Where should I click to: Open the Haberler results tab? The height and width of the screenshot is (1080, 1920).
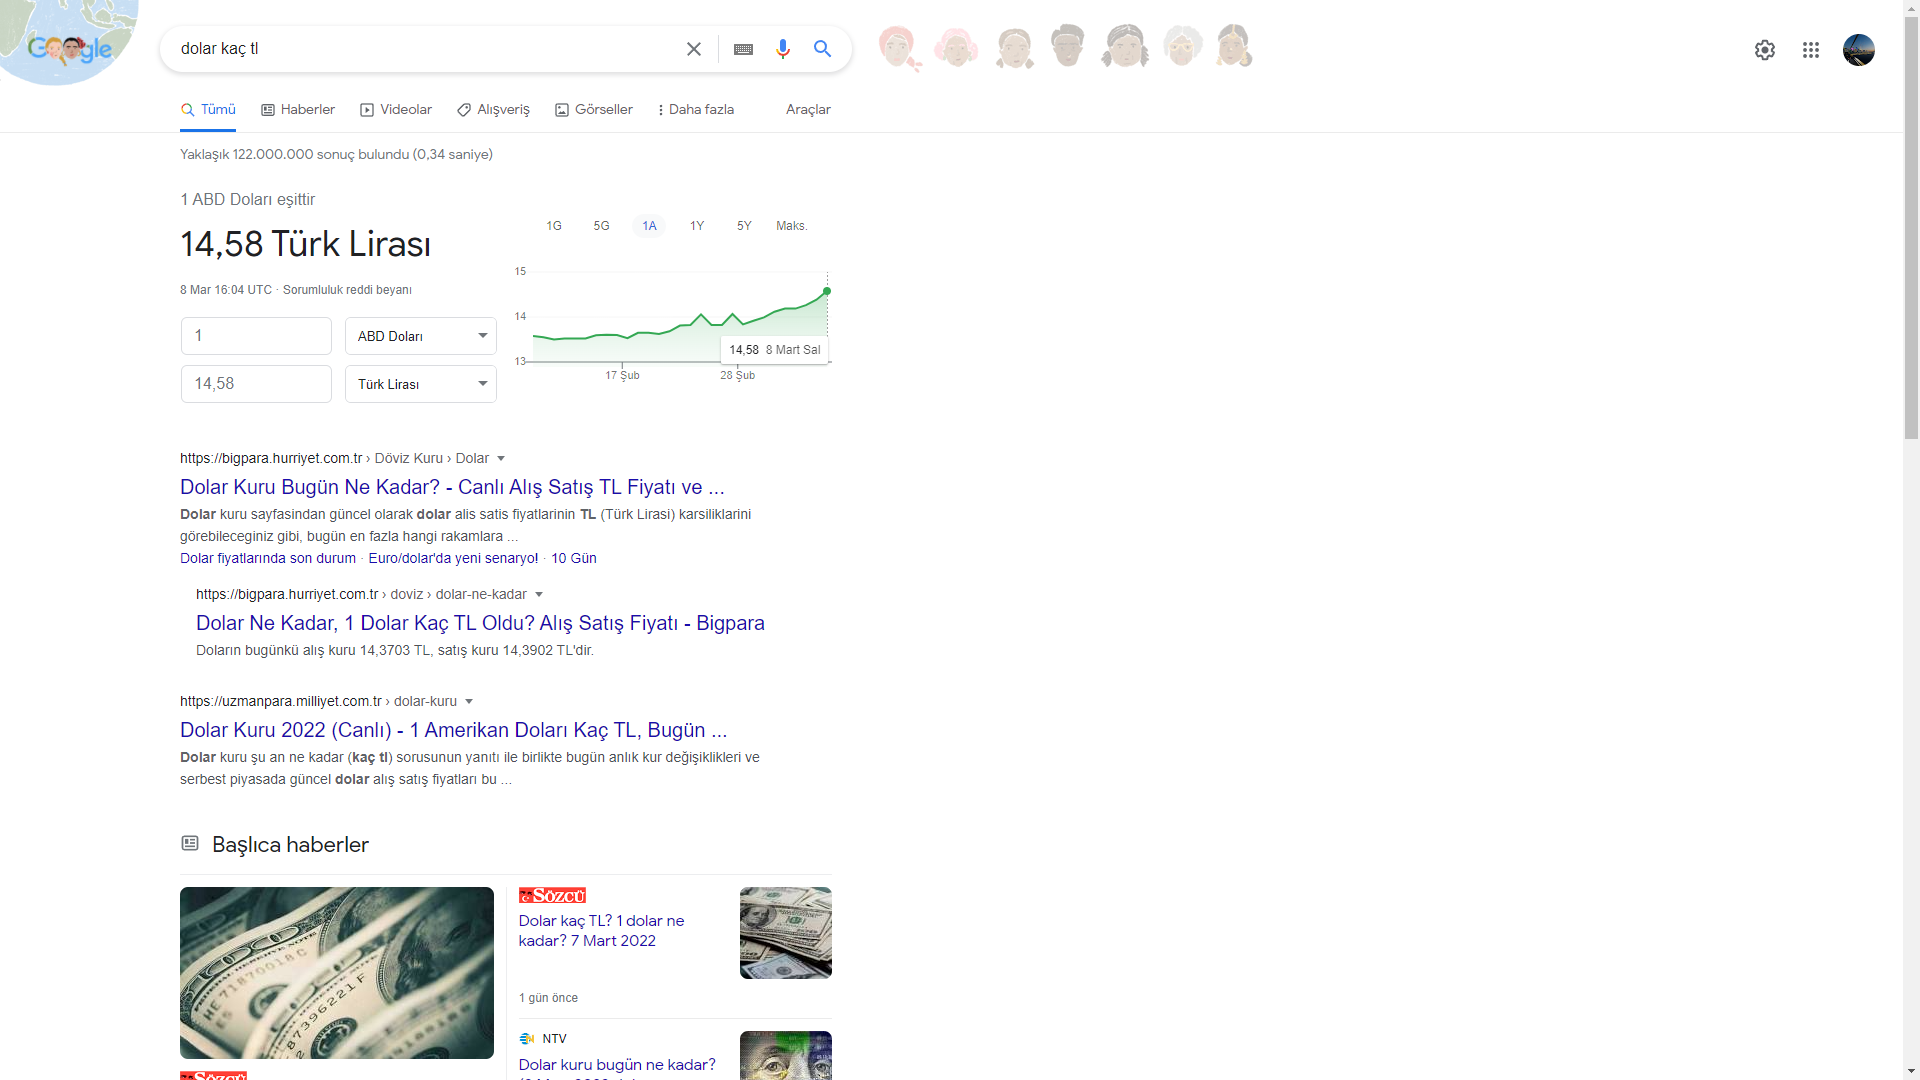(297, 110)
